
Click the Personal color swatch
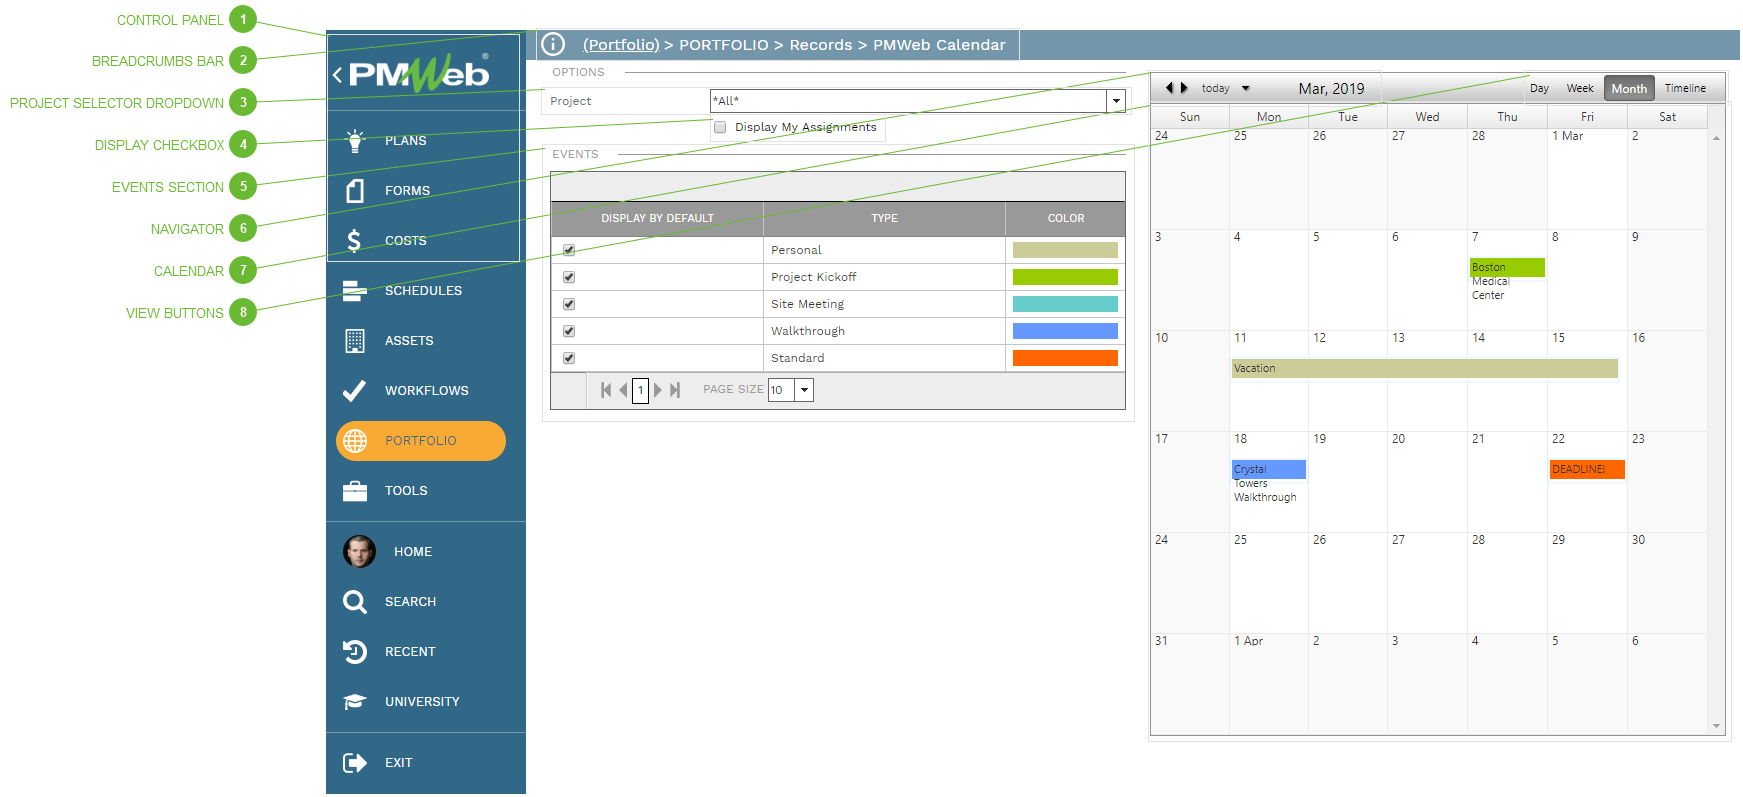pyautogui.click(x=1065, y=250)
